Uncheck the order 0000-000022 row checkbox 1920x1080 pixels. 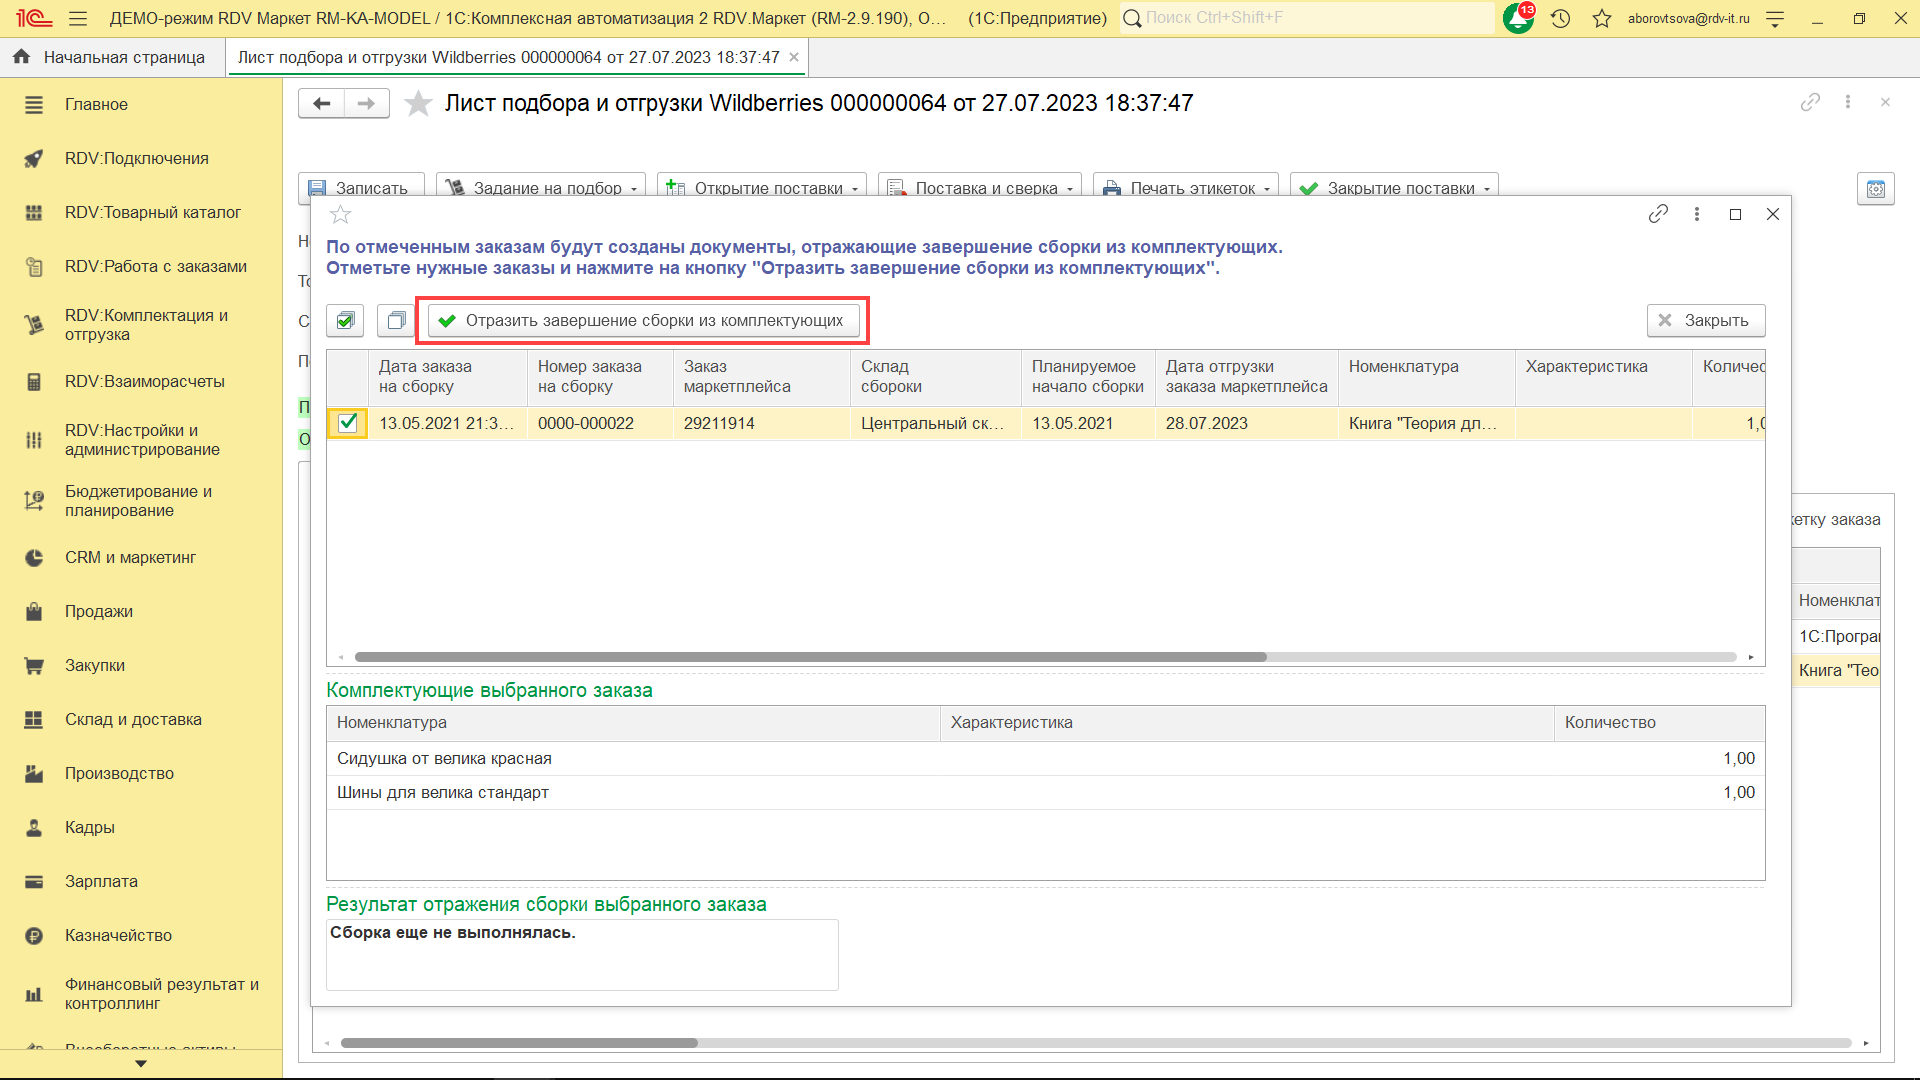pyautogui.click(x=347, y=423)
